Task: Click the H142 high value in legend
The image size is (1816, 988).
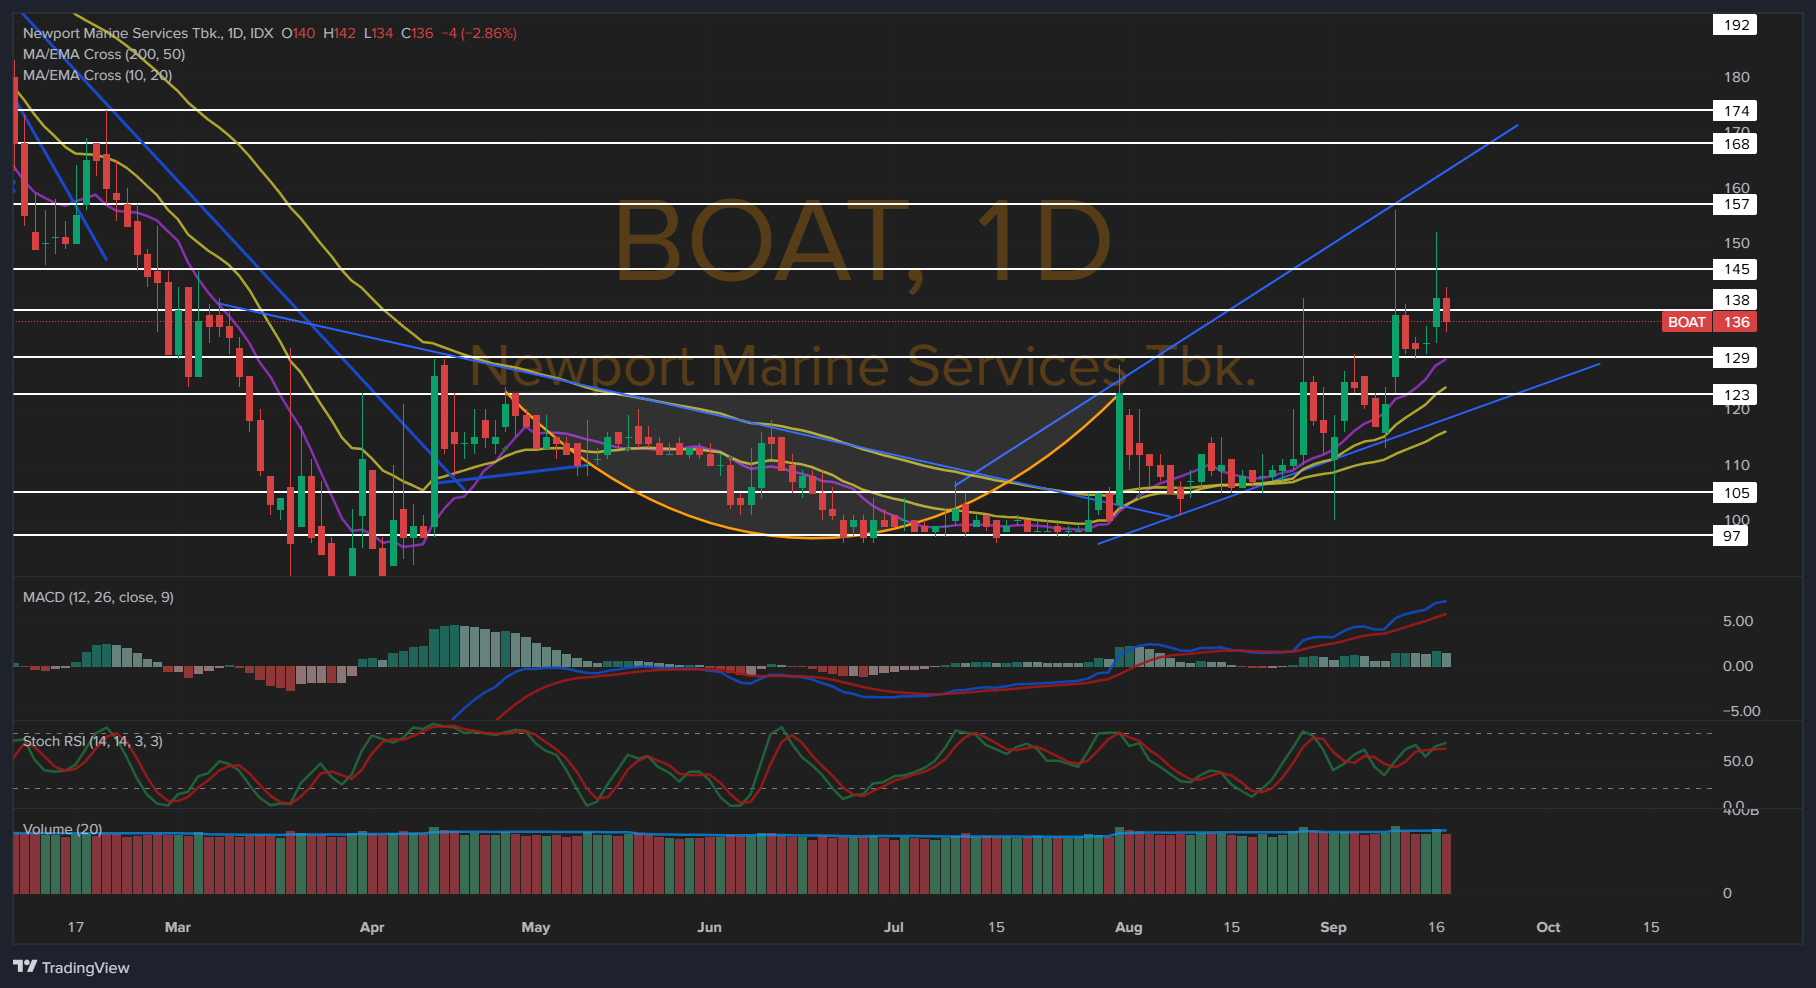Action: coord(339,33)
